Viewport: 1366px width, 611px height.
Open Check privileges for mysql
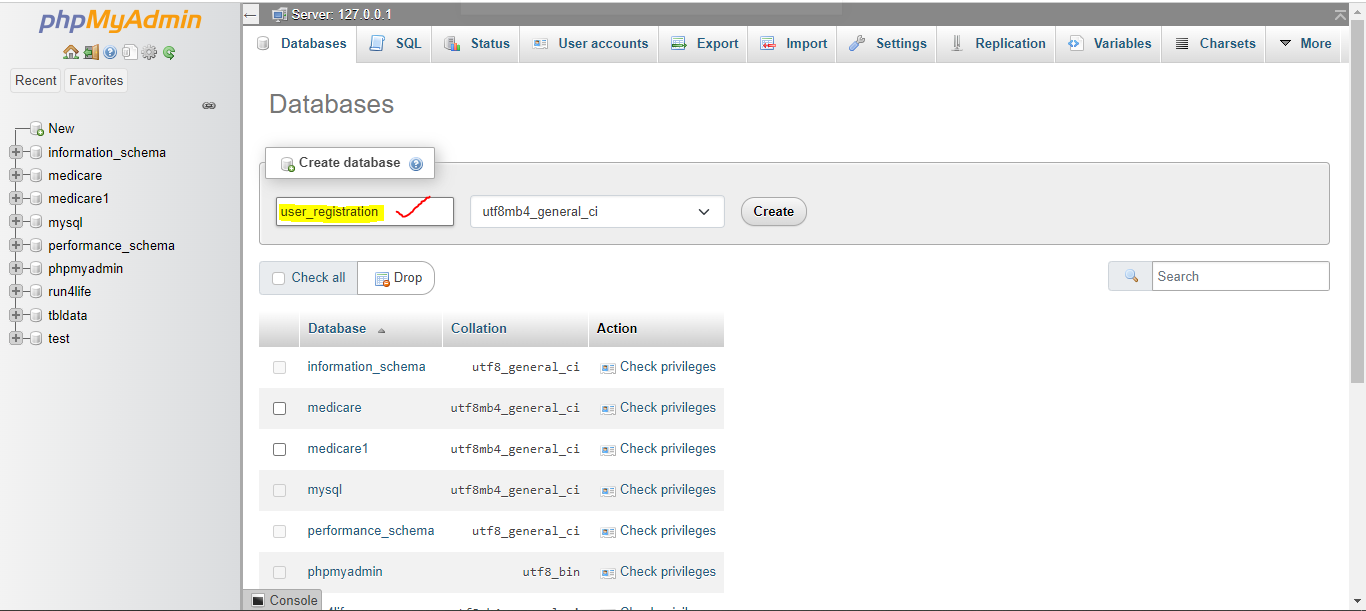(x=658, y=490)
